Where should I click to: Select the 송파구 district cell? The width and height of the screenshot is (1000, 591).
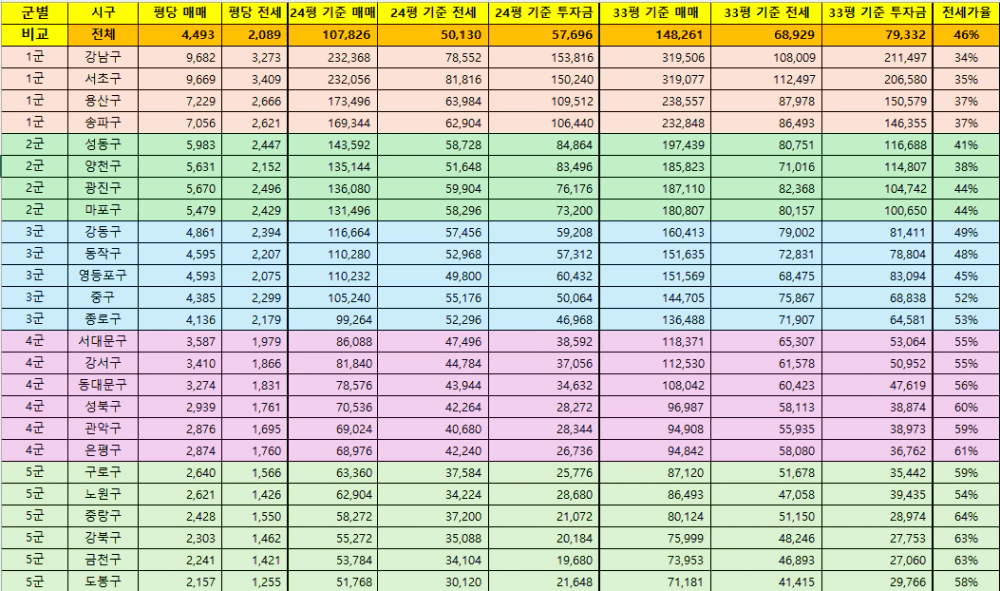click(103, 122)
